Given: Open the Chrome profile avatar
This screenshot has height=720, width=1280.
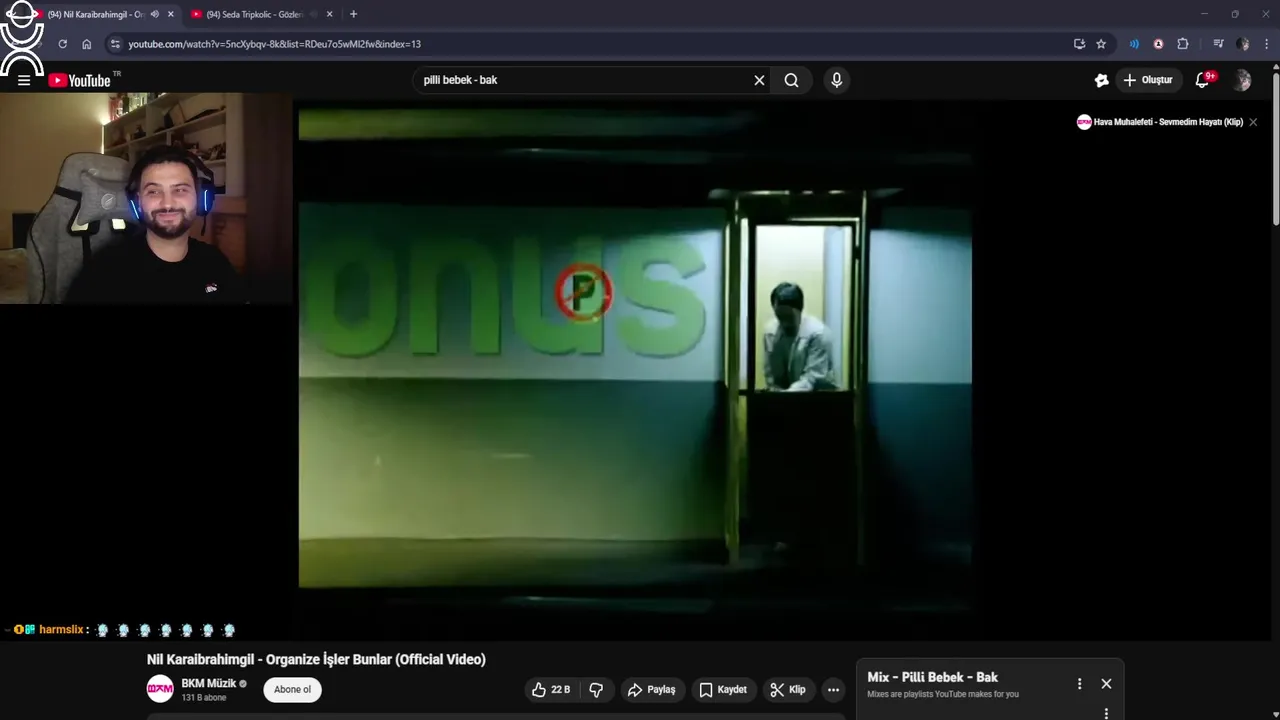Looking at the screenshot, I should [x=1243, y=44].
